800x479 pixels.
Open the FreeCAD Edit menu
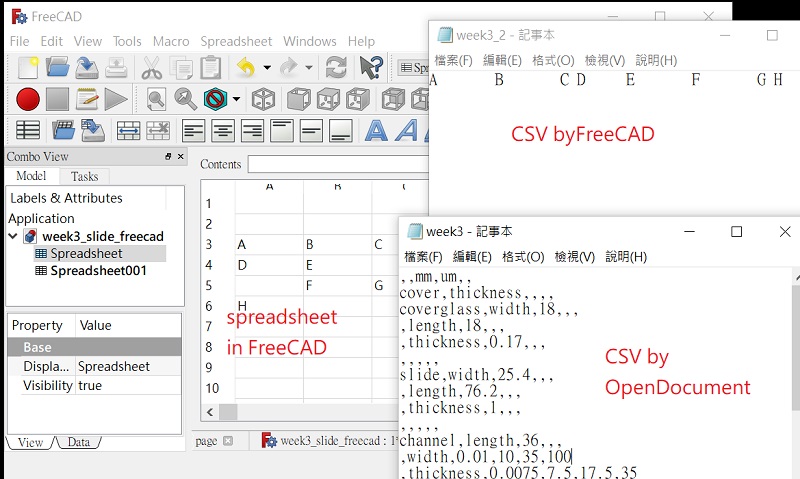pyautogui.click(x=52, y=41)
